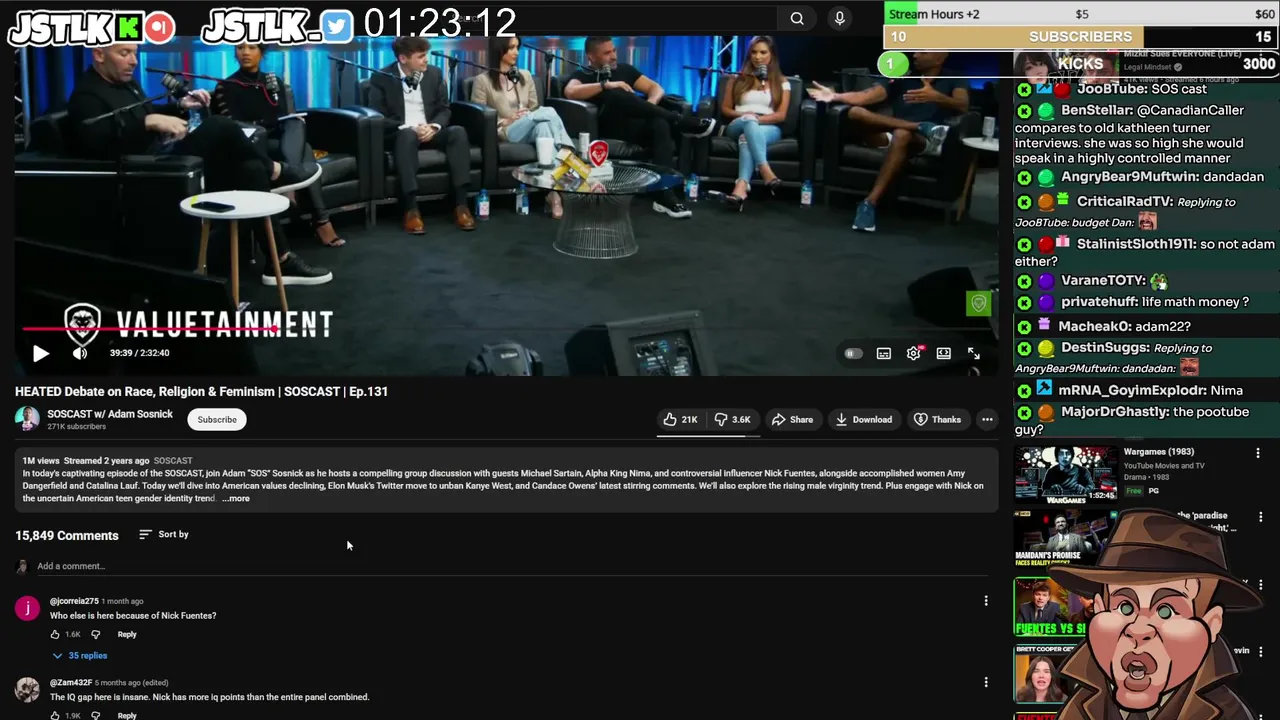The height and width of the screenshot is (720, 1280).
Task: Reply to the @jcorreia275 comment
Action: click(127, 634)
